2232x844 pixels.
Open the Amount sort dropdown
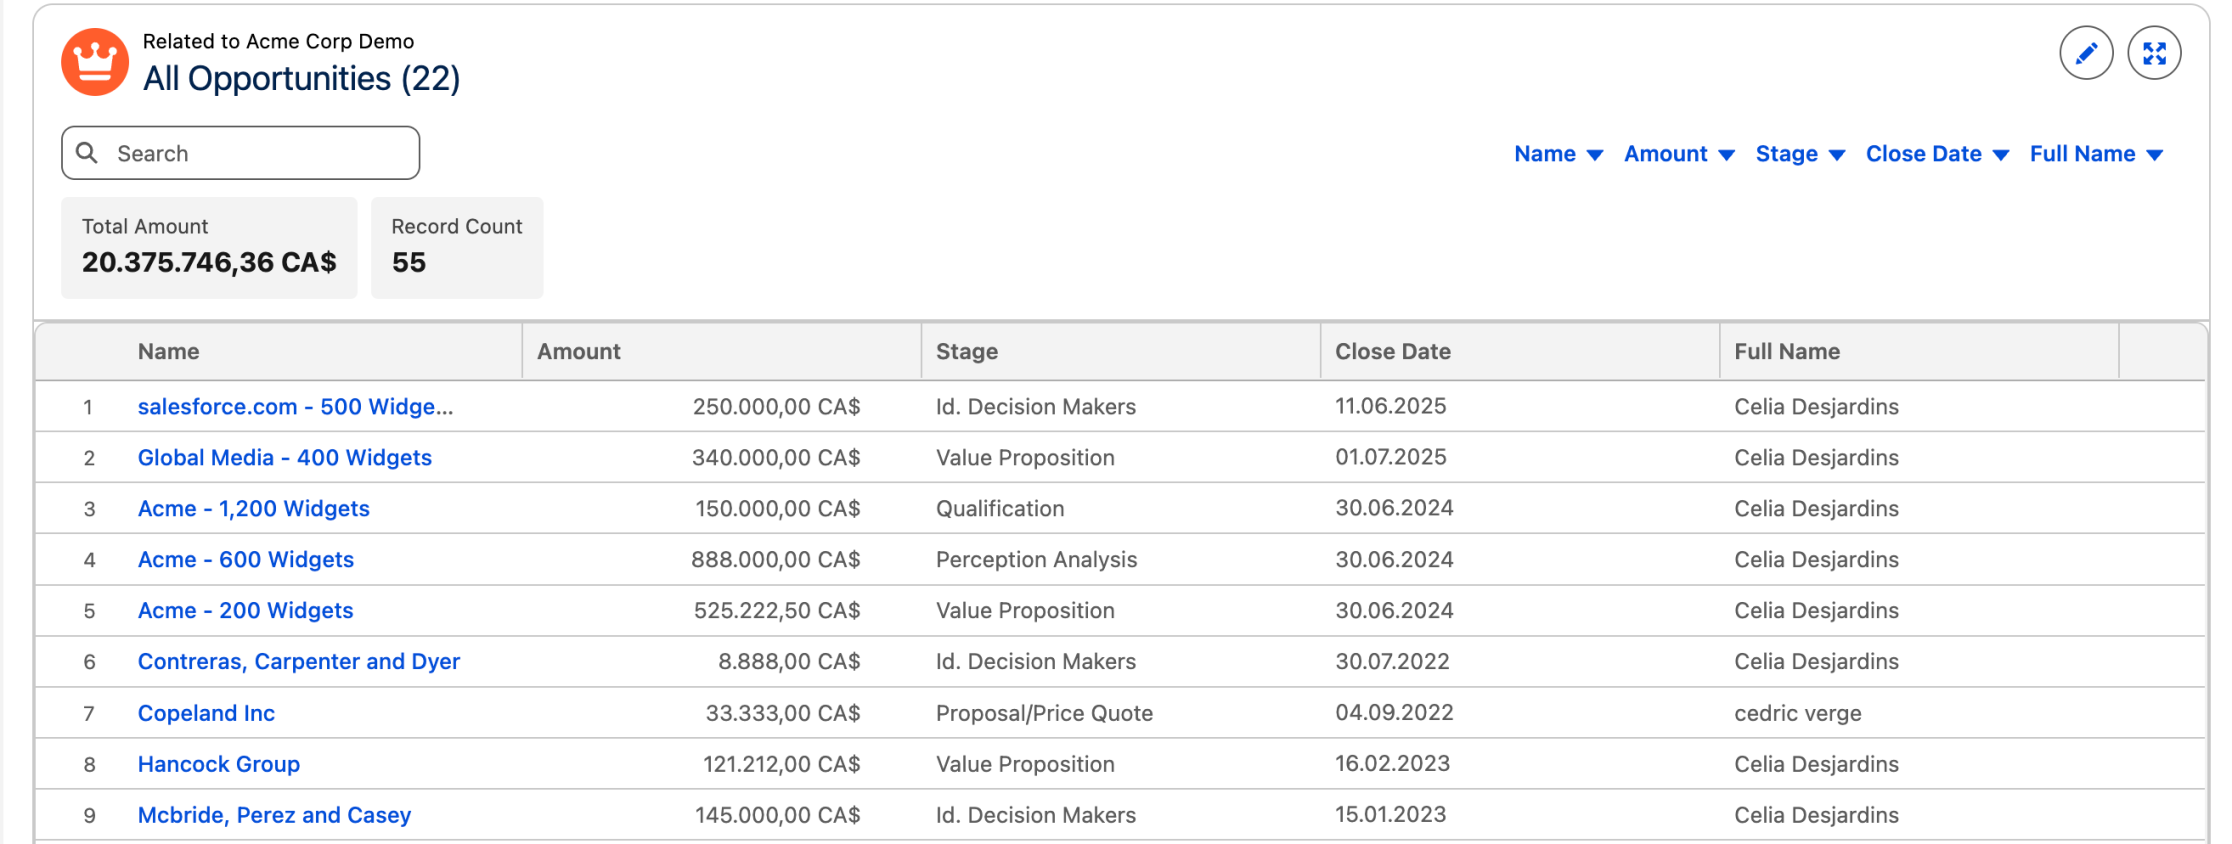pyautogui.click(x=1679, y=154)
